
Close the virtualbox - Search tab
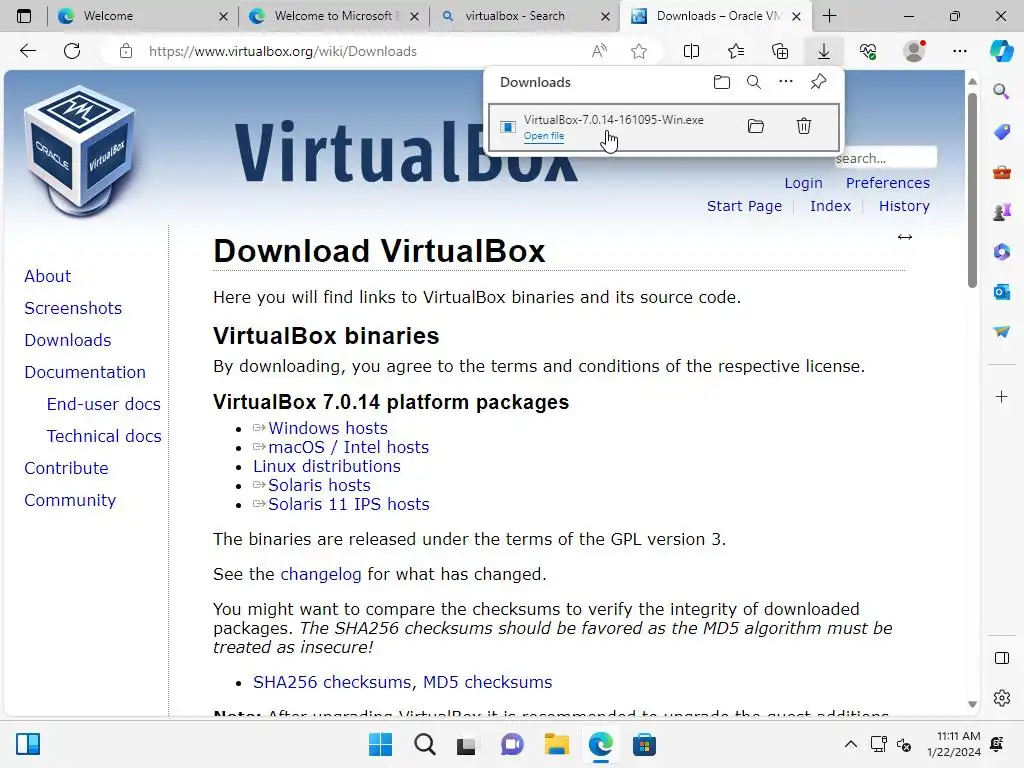point(605,16)
